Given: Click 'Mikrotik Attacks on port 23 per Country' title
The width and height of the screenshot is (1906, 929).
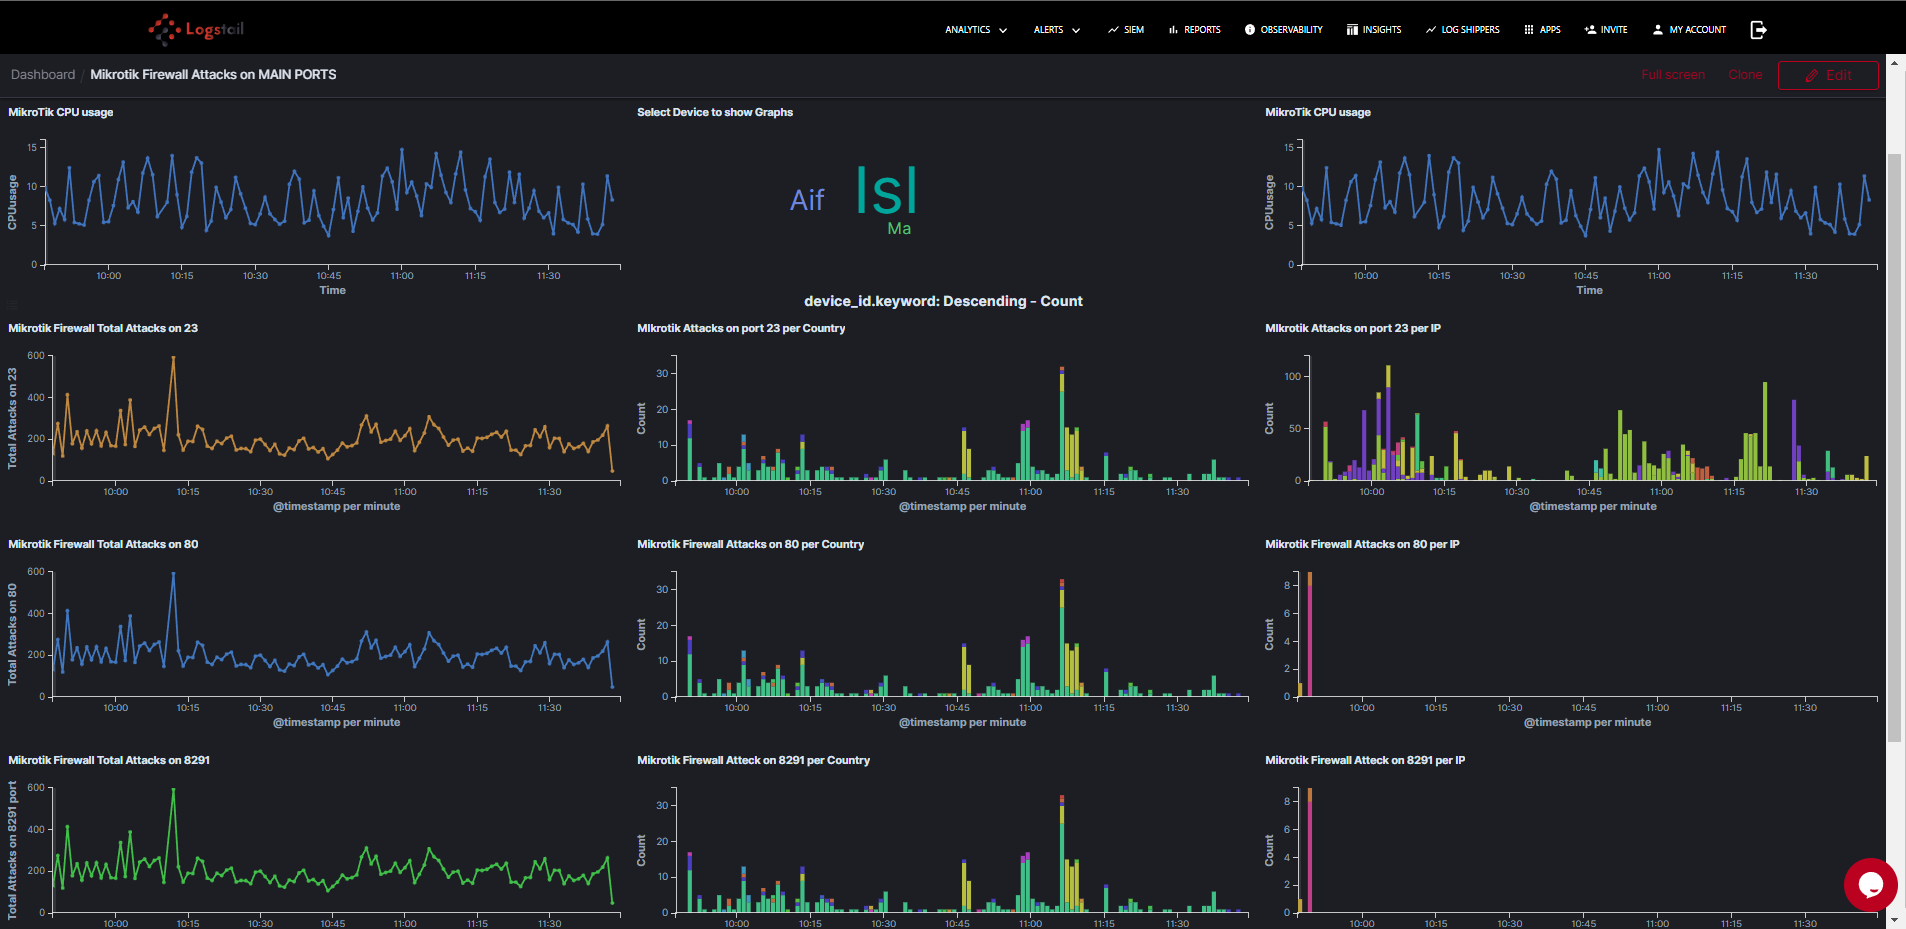Looking at the screenshot, I should pyautogui.click(x=741, y=328).
